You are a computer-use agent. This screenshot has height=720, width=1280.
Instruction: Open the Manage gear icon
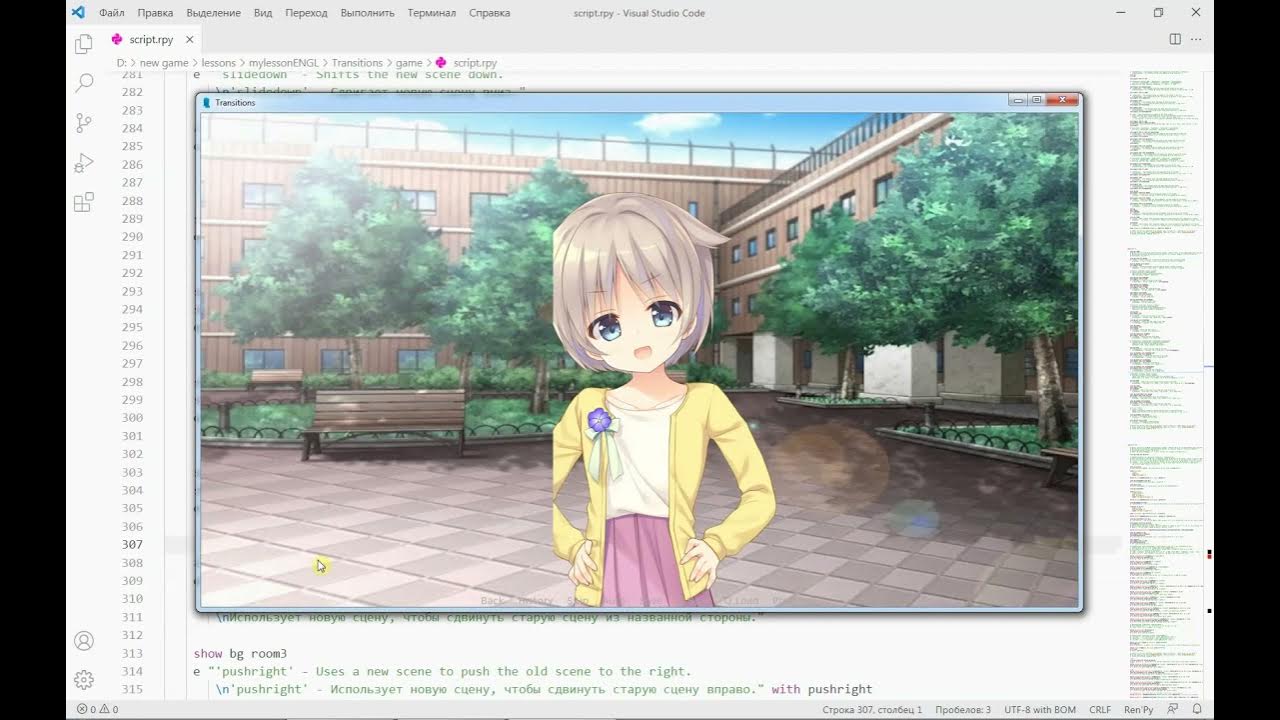[84, 680]
